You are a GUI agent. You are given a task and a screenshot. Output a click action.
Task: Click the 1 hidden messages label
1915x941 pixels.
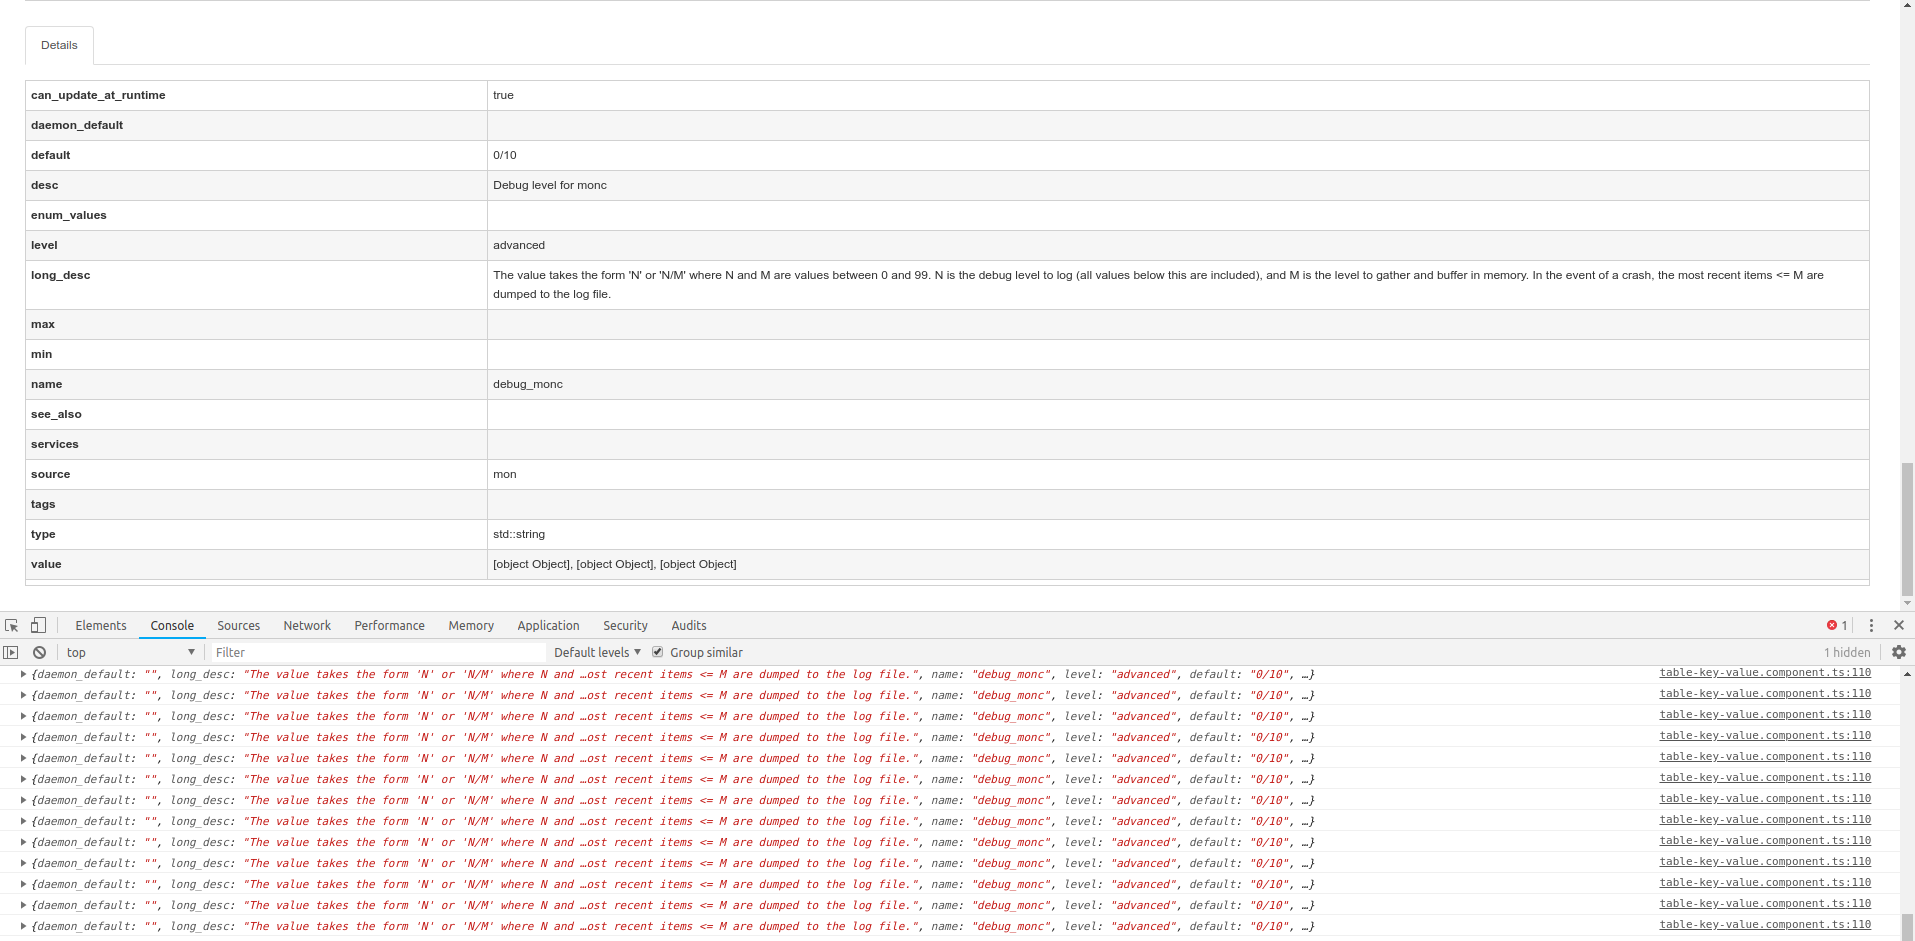(x=1847, y=652)
